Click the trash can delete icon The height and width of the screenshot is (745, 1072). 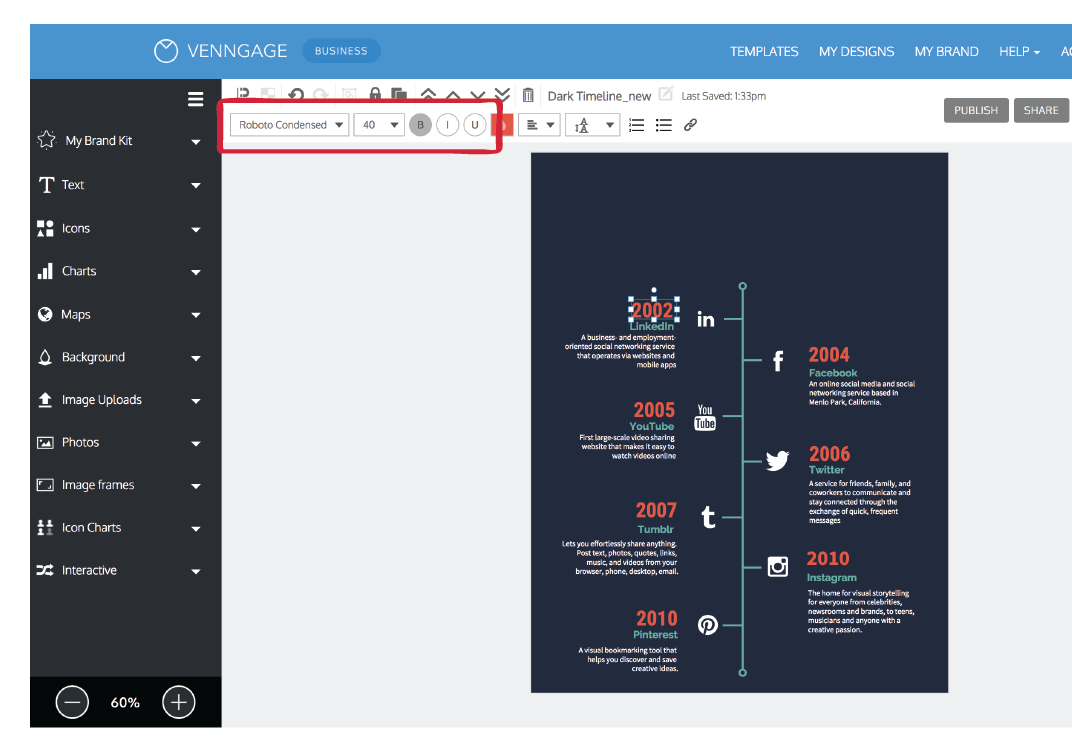pos(528,96)
